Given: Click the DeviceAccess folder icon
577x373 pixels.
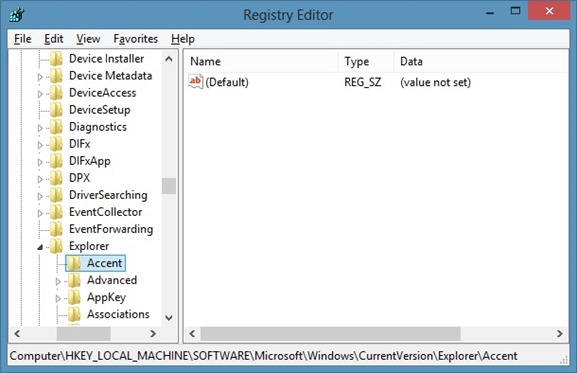Looking at the screenshot, I should tap(56, 93).
